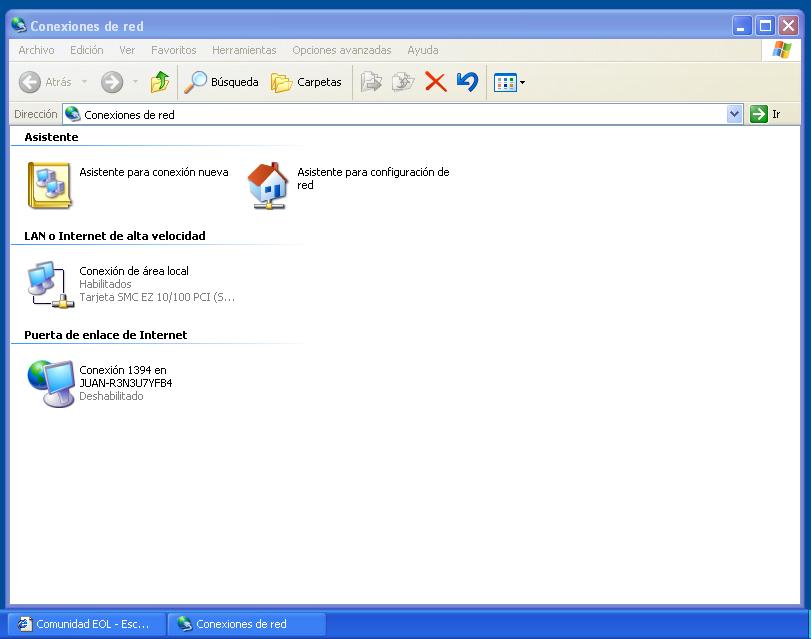Click the Copy To toolbar icon
This screenshot has height=639, width=811.
(x=403, y=82)
